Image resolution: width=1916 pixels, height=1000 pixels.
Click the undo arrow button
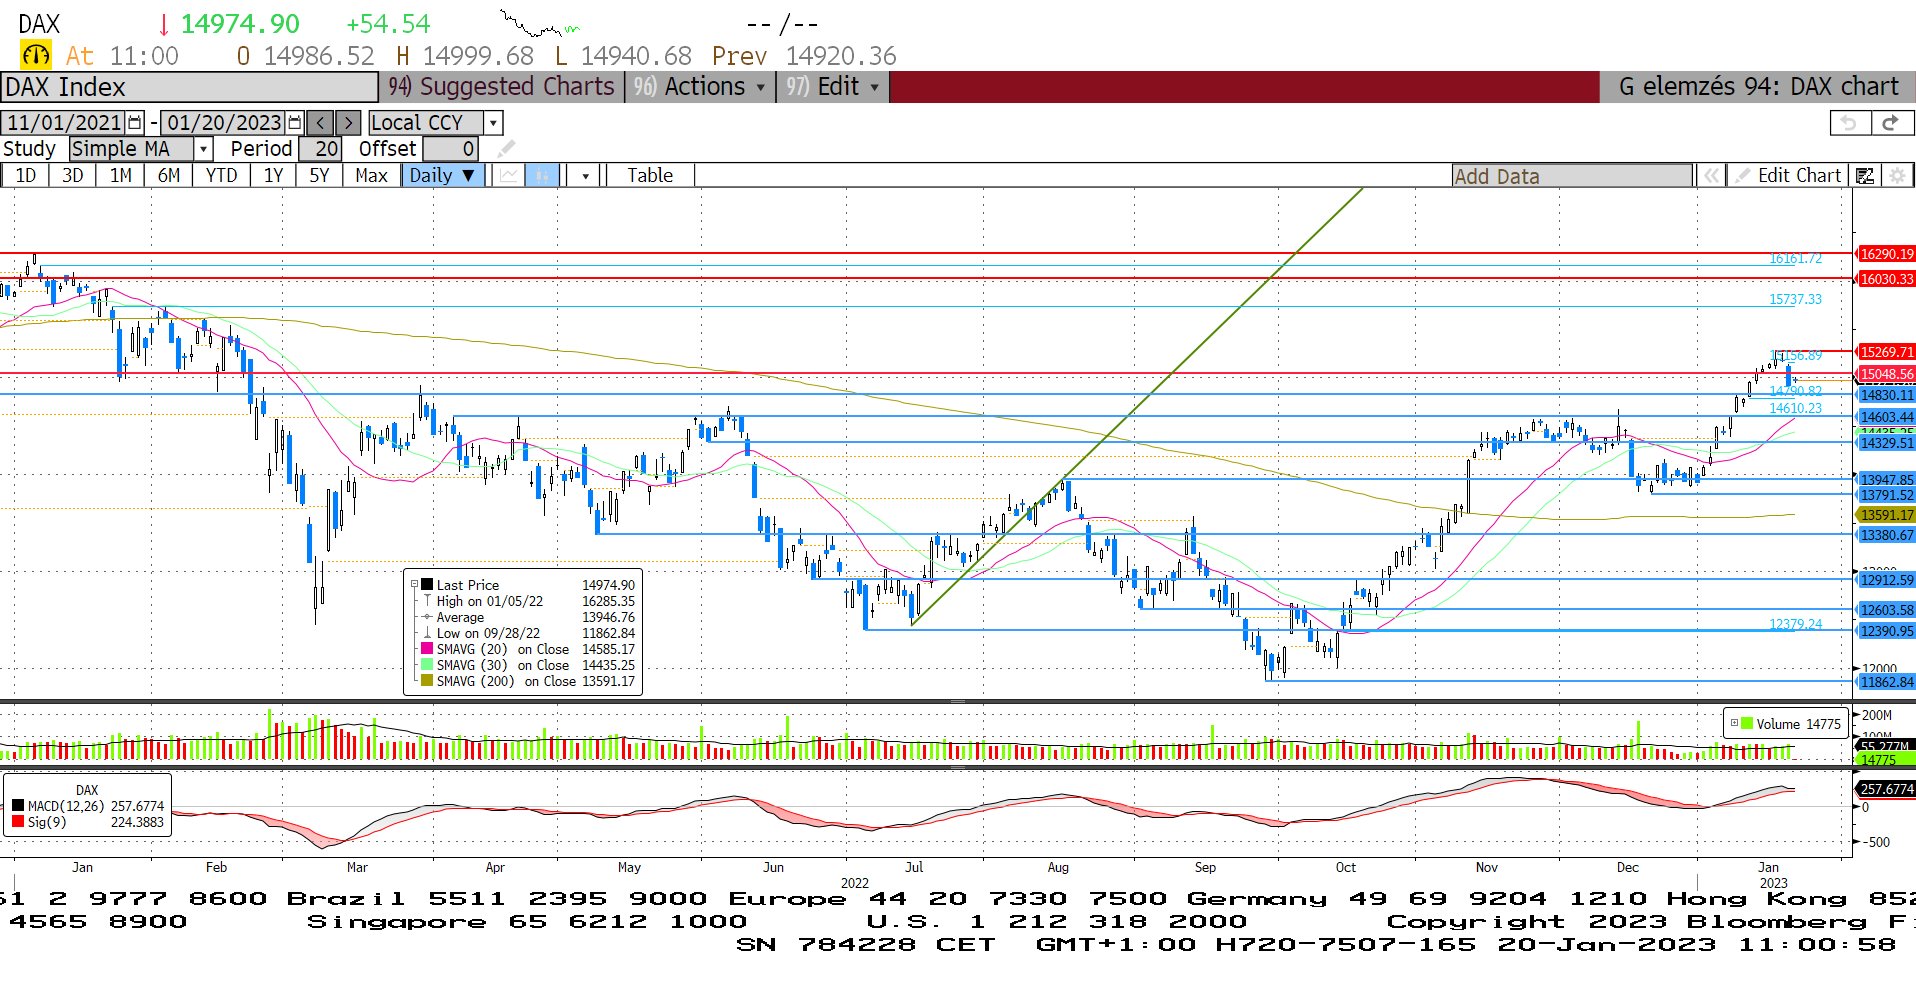click(x=1849, y=123)
